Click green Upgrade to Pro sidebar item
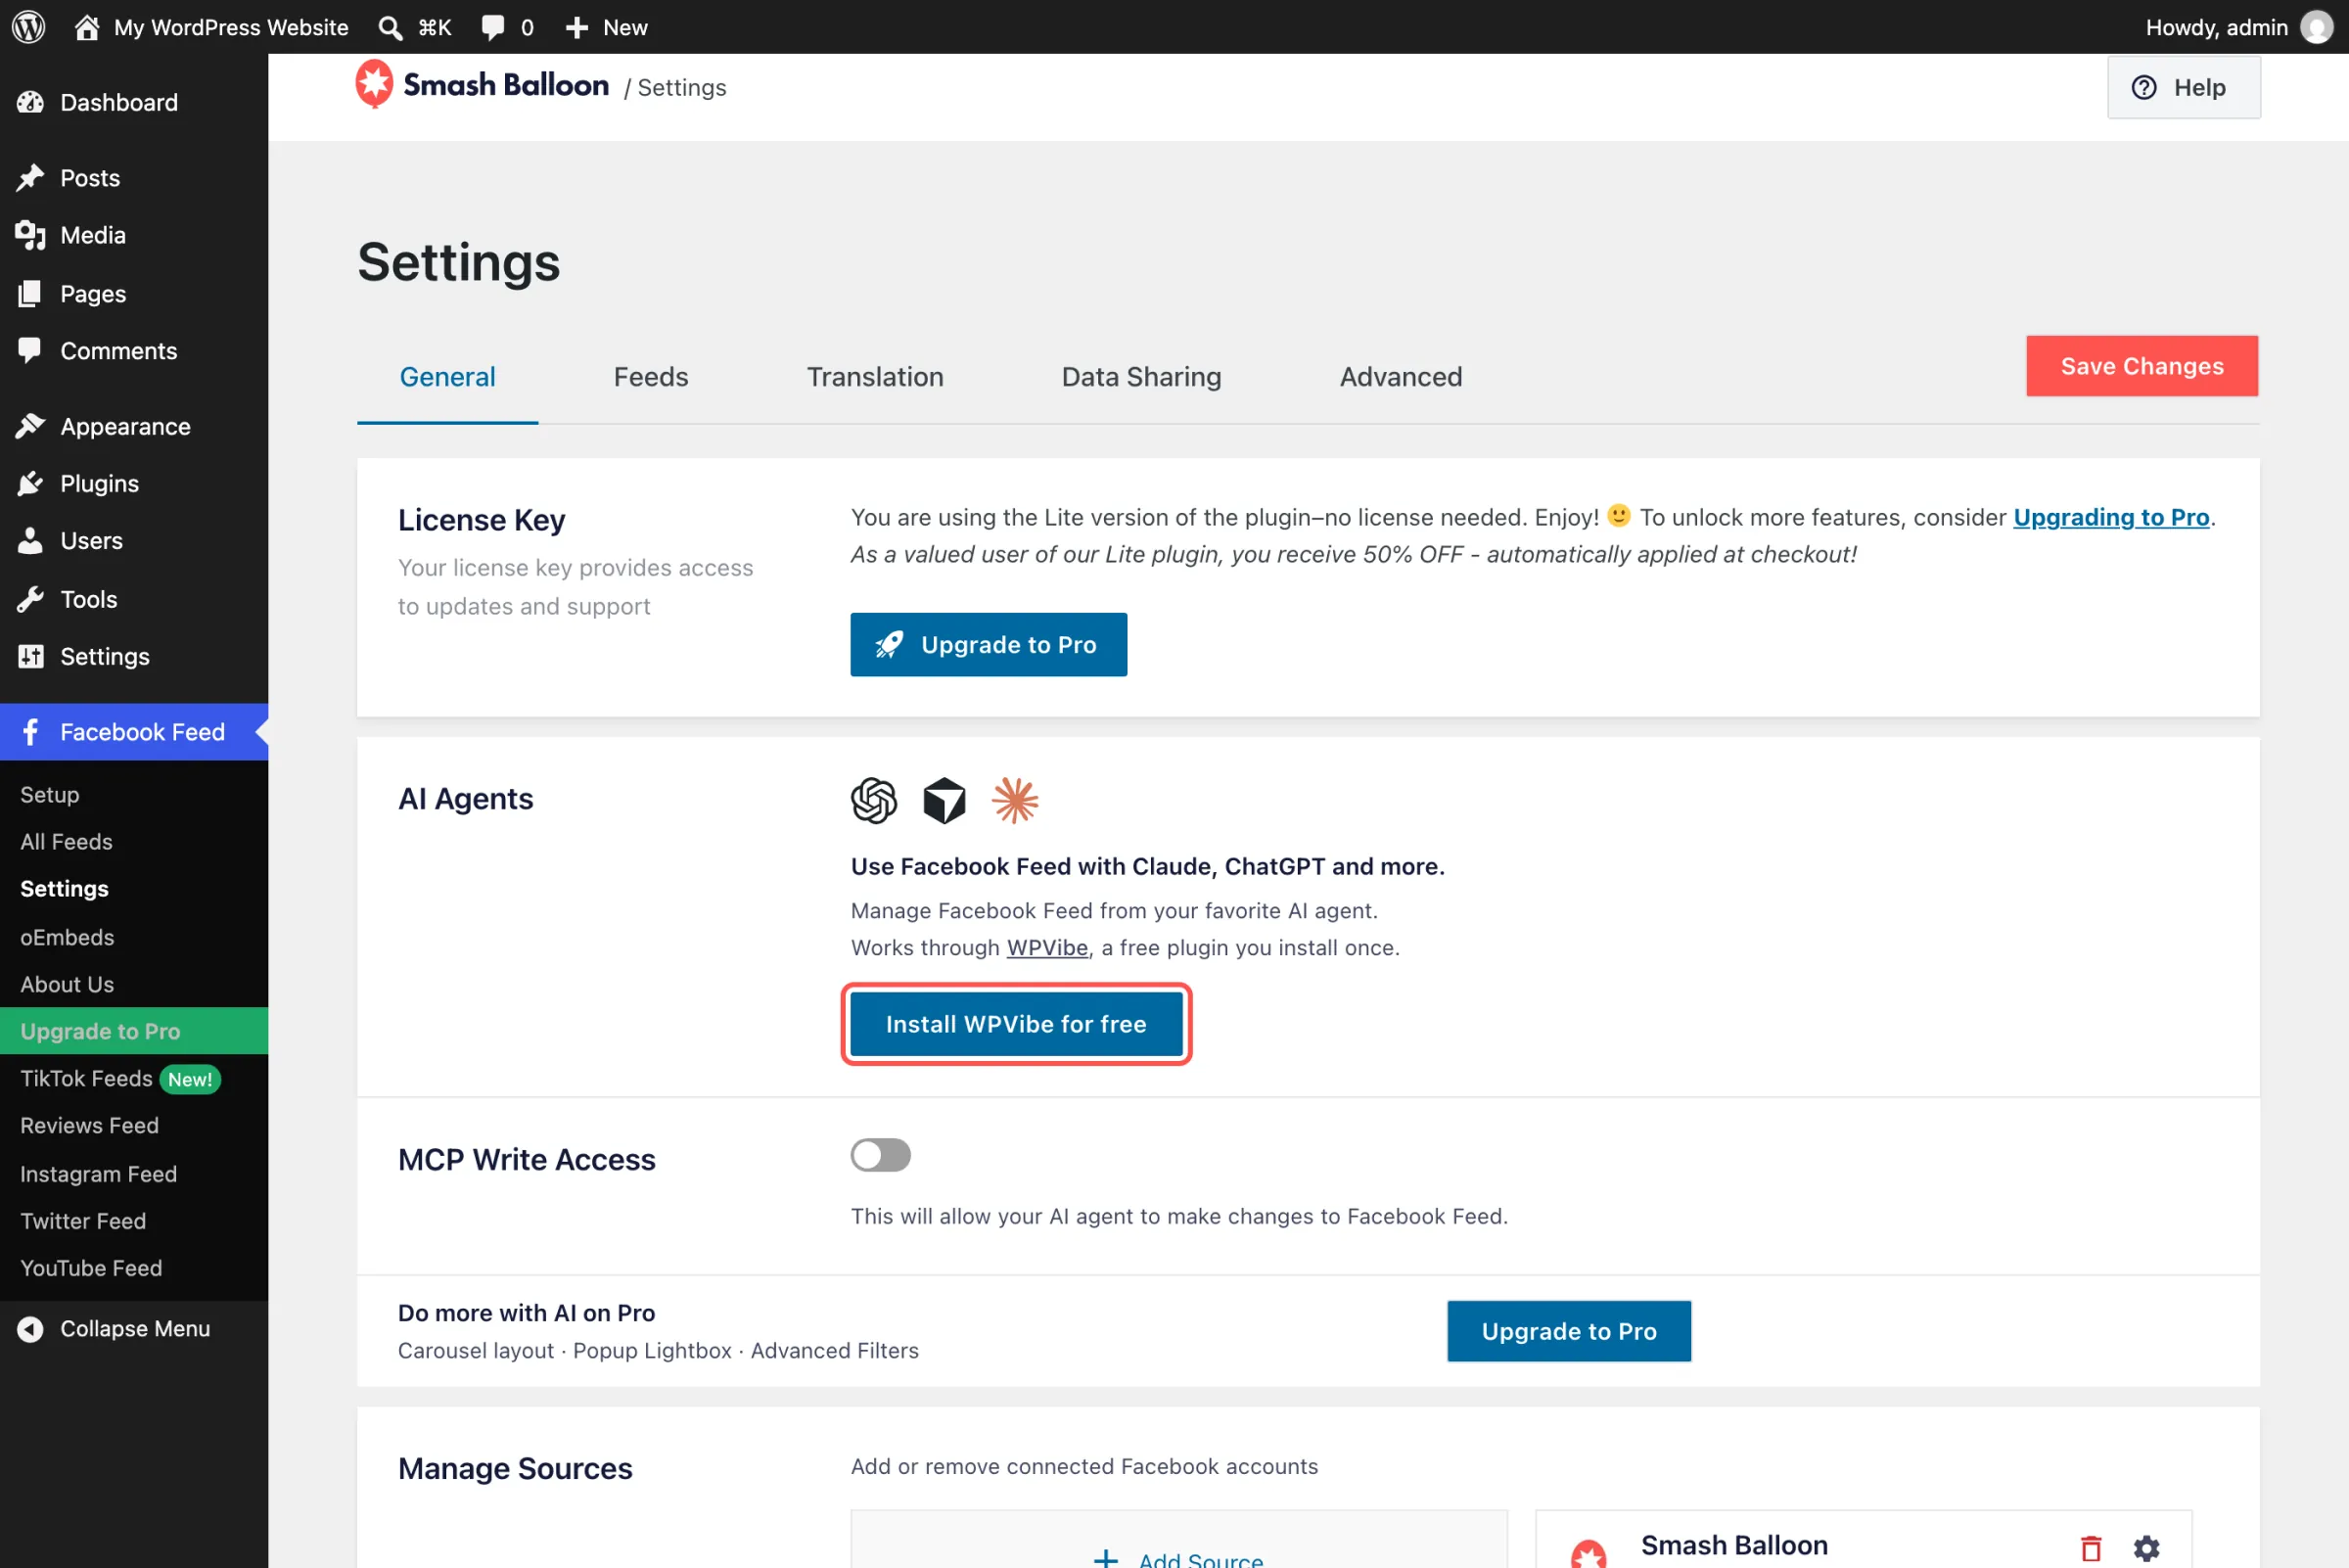 [134, 1031]
